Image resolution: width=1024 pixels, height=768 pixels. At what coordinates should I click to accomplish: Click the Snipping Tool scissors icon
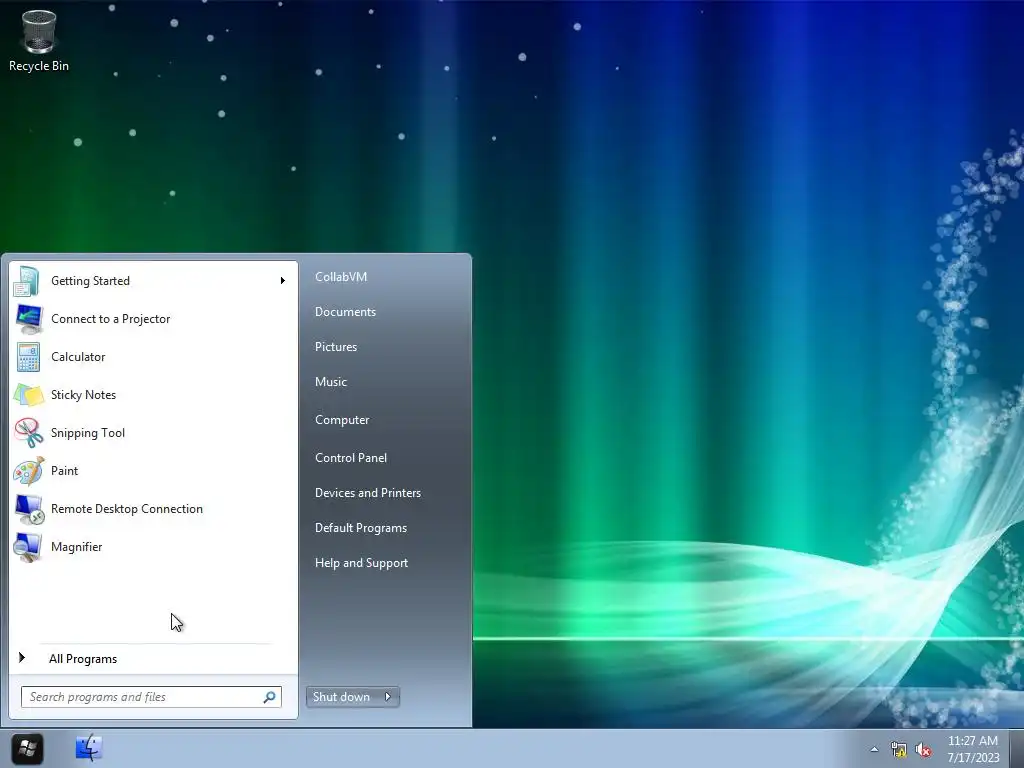(x=28, y=433)
